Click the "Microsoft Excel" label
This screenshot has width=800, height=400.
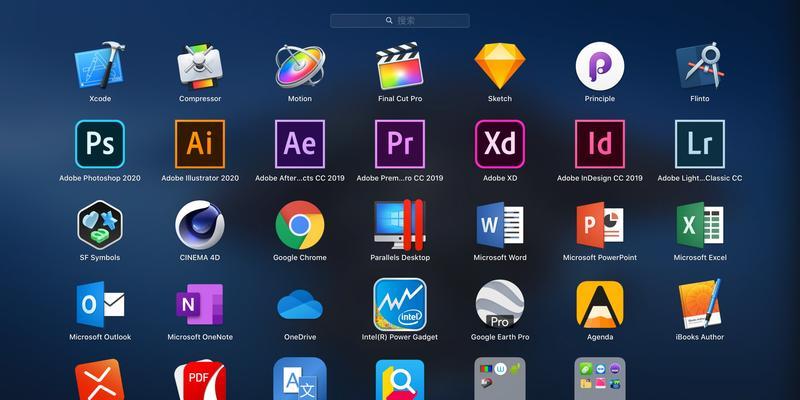pos(700,258)
